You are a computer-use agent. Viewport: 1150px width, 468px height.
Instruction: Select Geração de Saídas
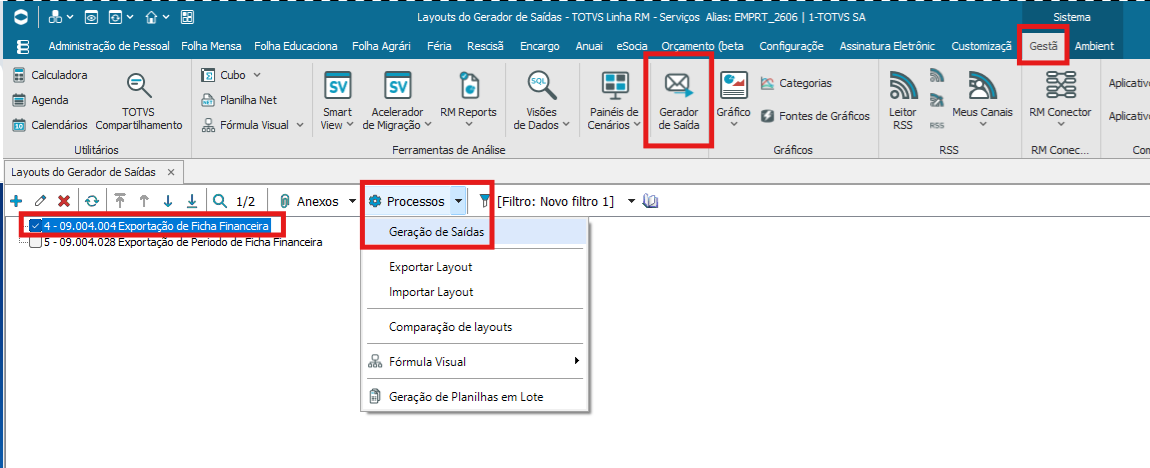pos(436,232)
